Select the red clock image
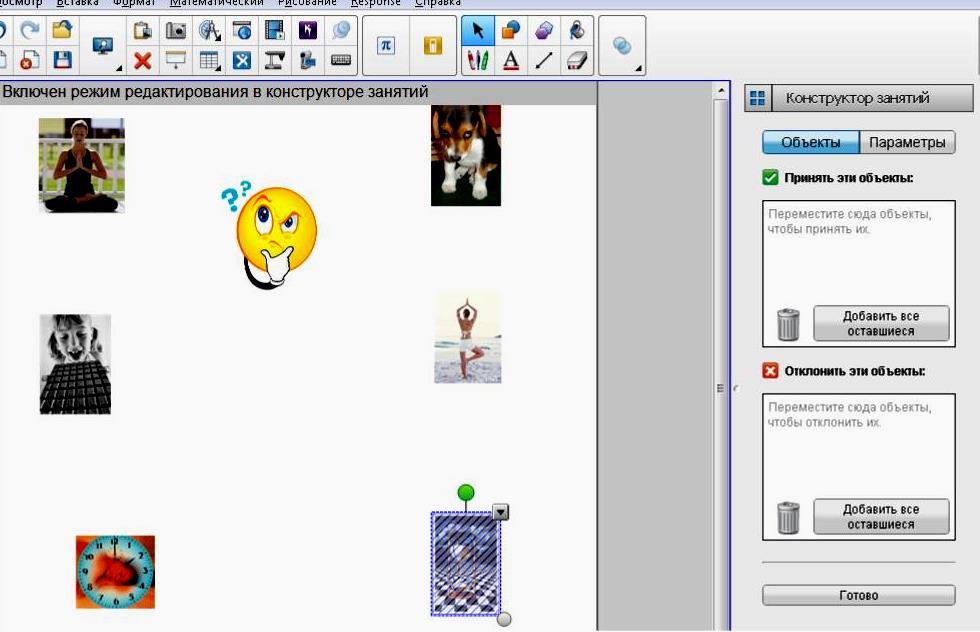 [x=115, y=571]
